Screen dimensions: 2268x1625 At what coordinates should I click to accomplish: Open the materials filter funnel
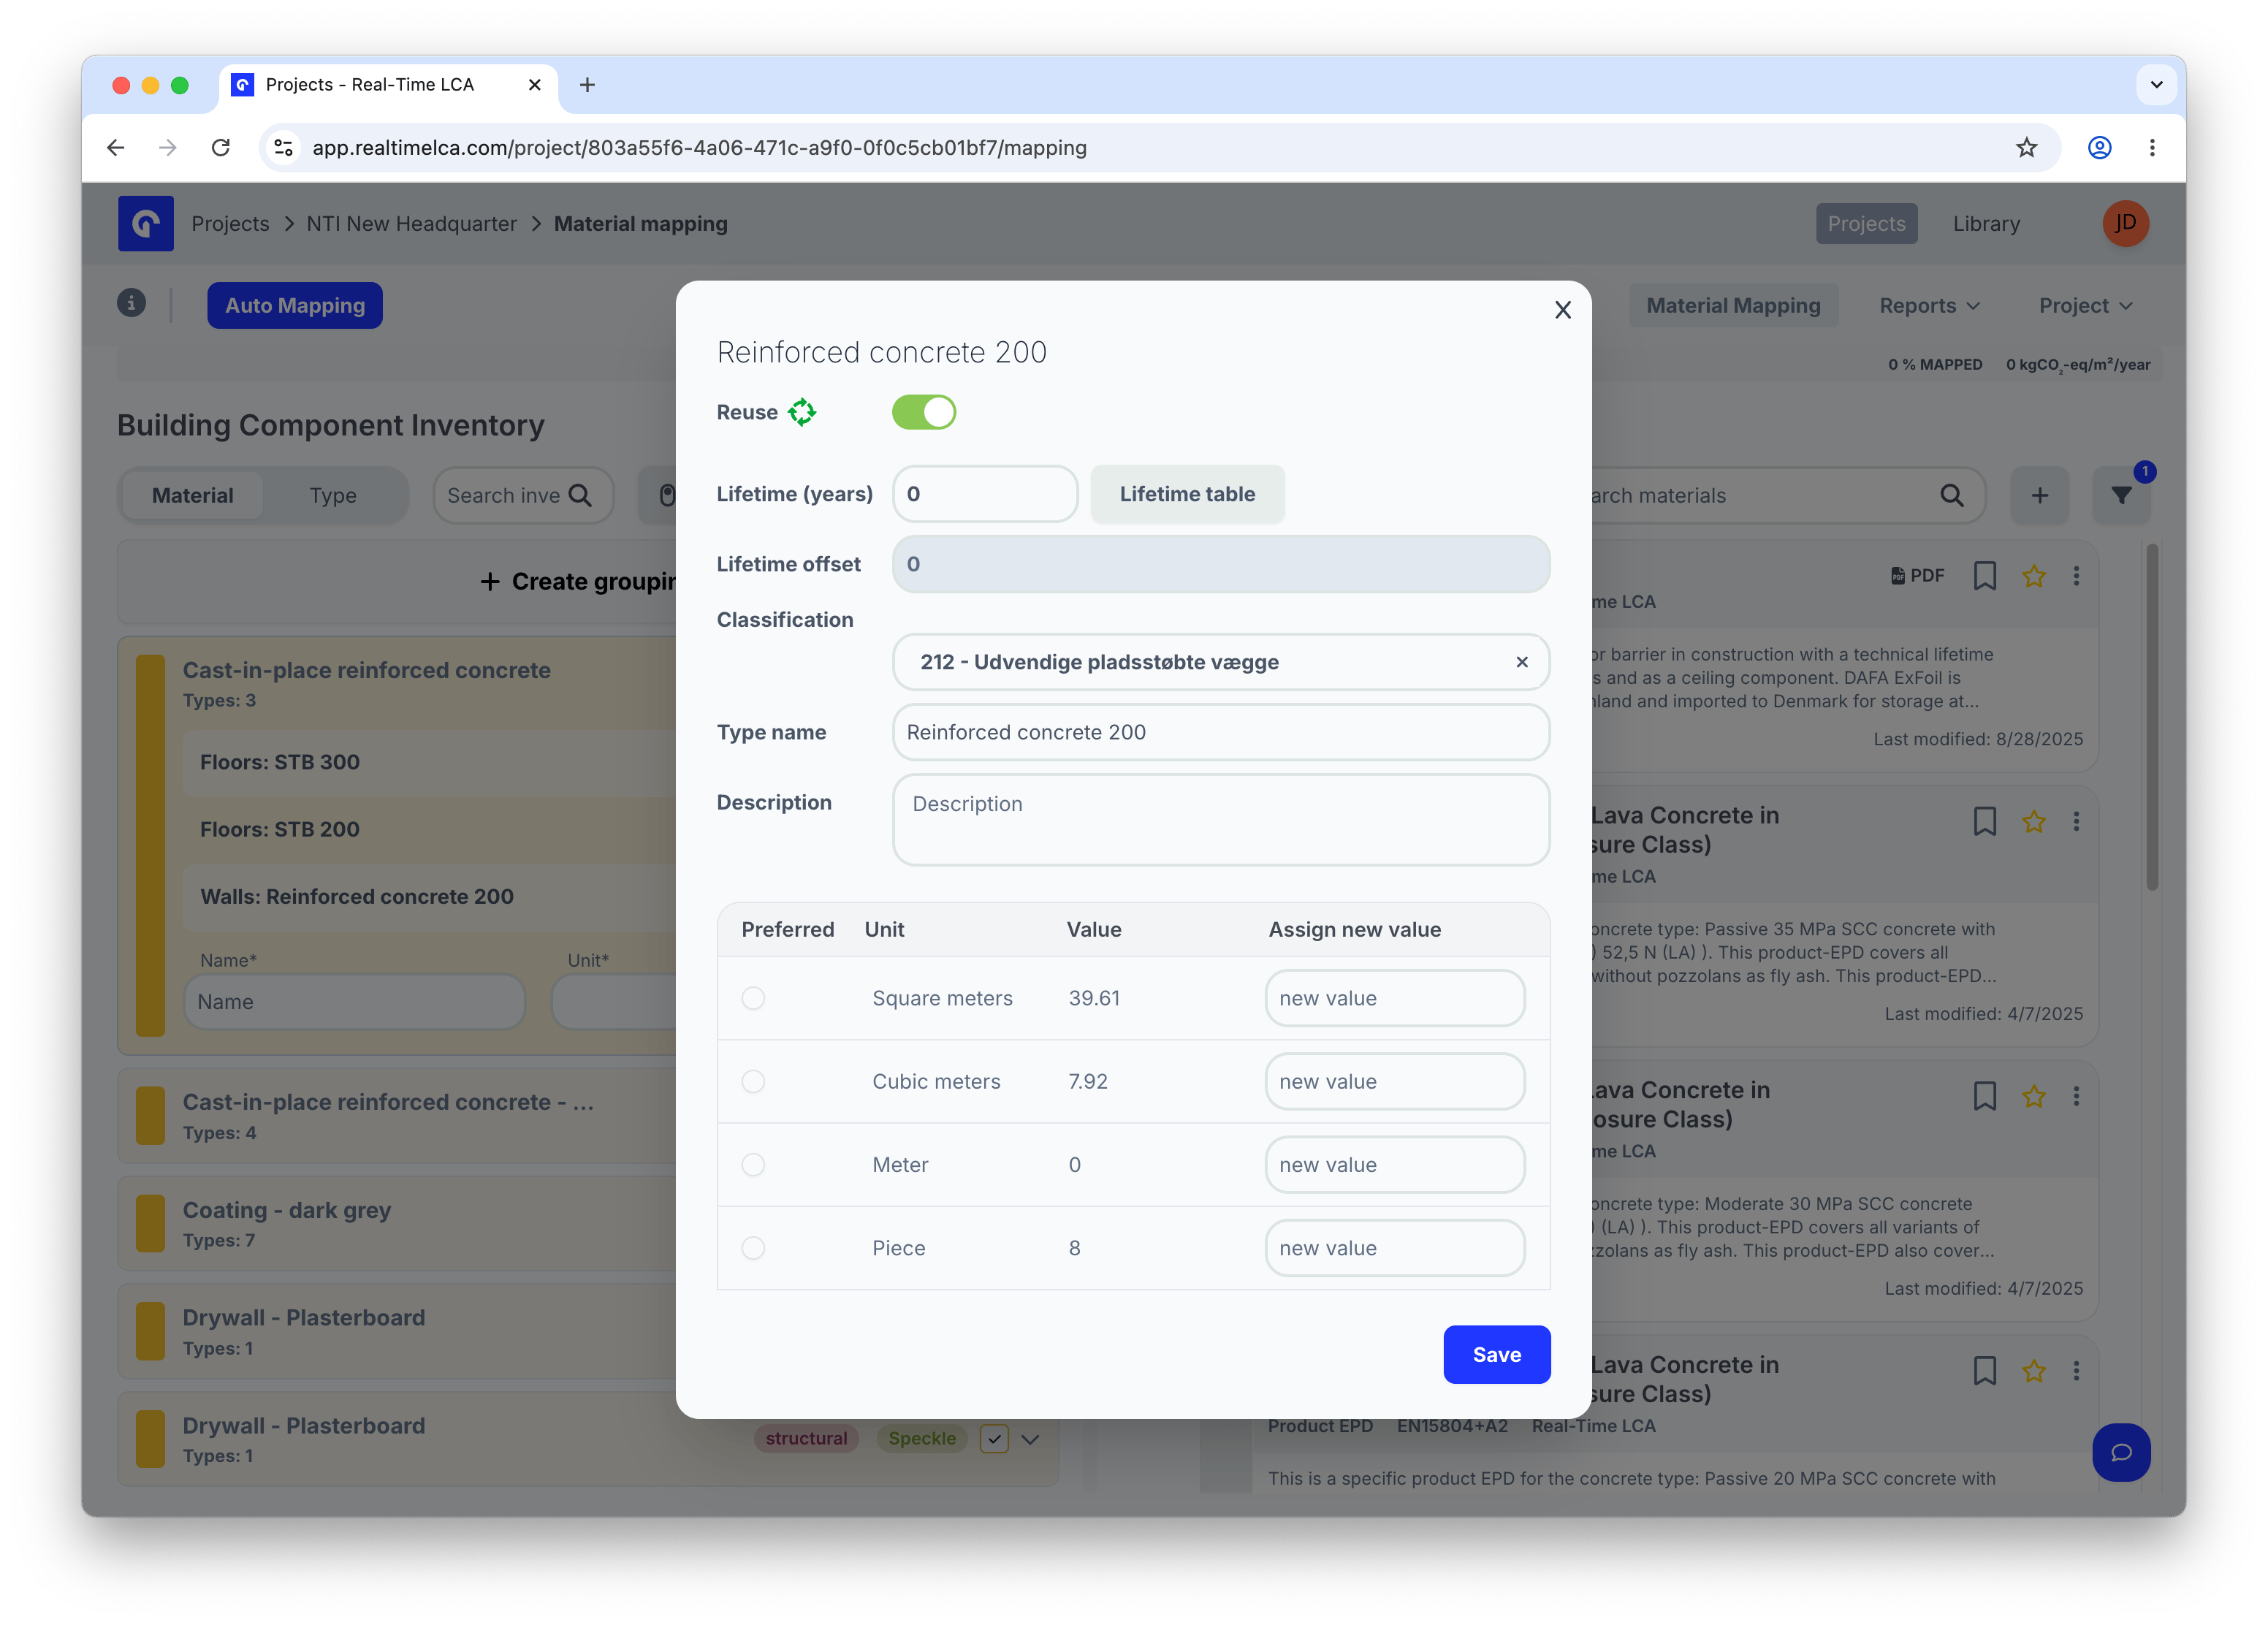pos(2121,495)
